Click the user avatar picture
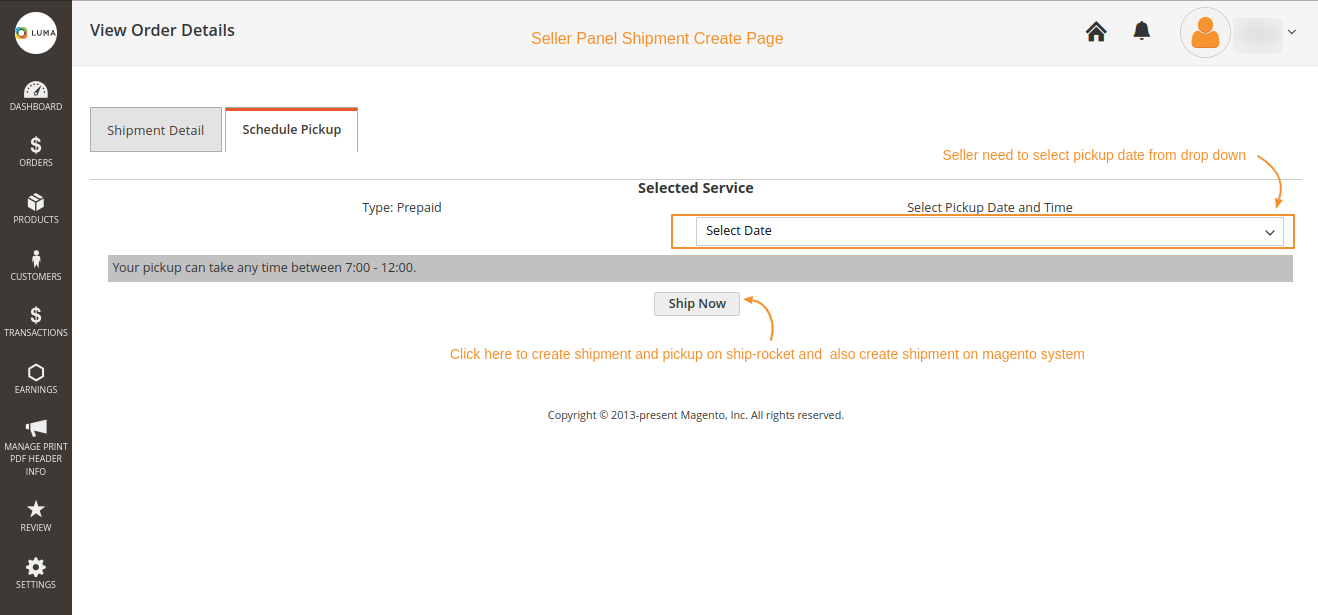 point(1205,33)
